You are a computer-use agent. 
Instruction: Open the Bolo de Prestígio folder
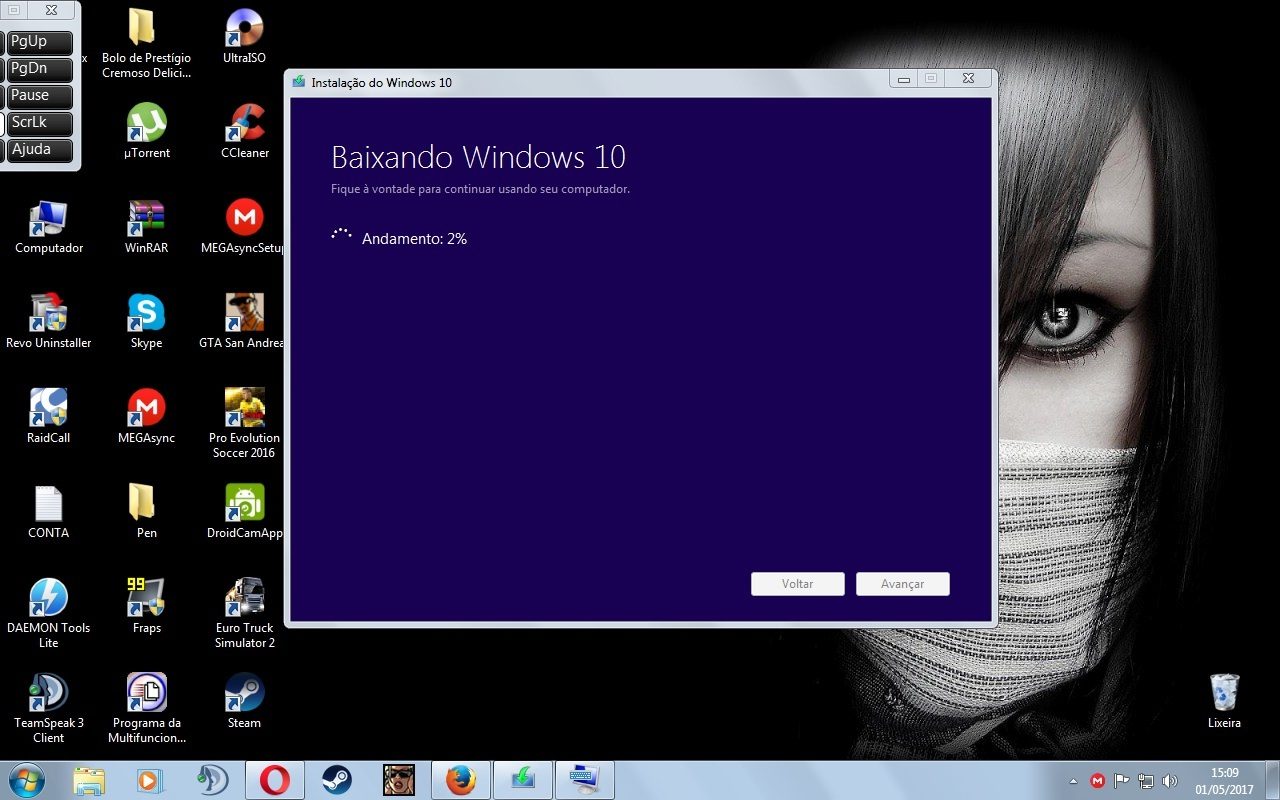(x=146, y=43)
